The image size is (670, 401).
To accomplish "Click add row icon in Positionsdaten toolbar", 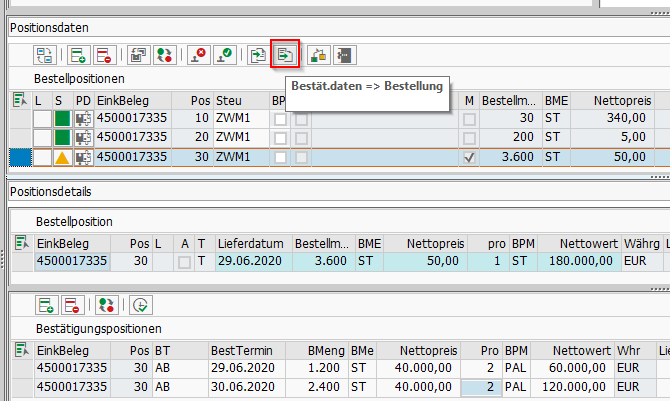I will click(x=80, y=54).
